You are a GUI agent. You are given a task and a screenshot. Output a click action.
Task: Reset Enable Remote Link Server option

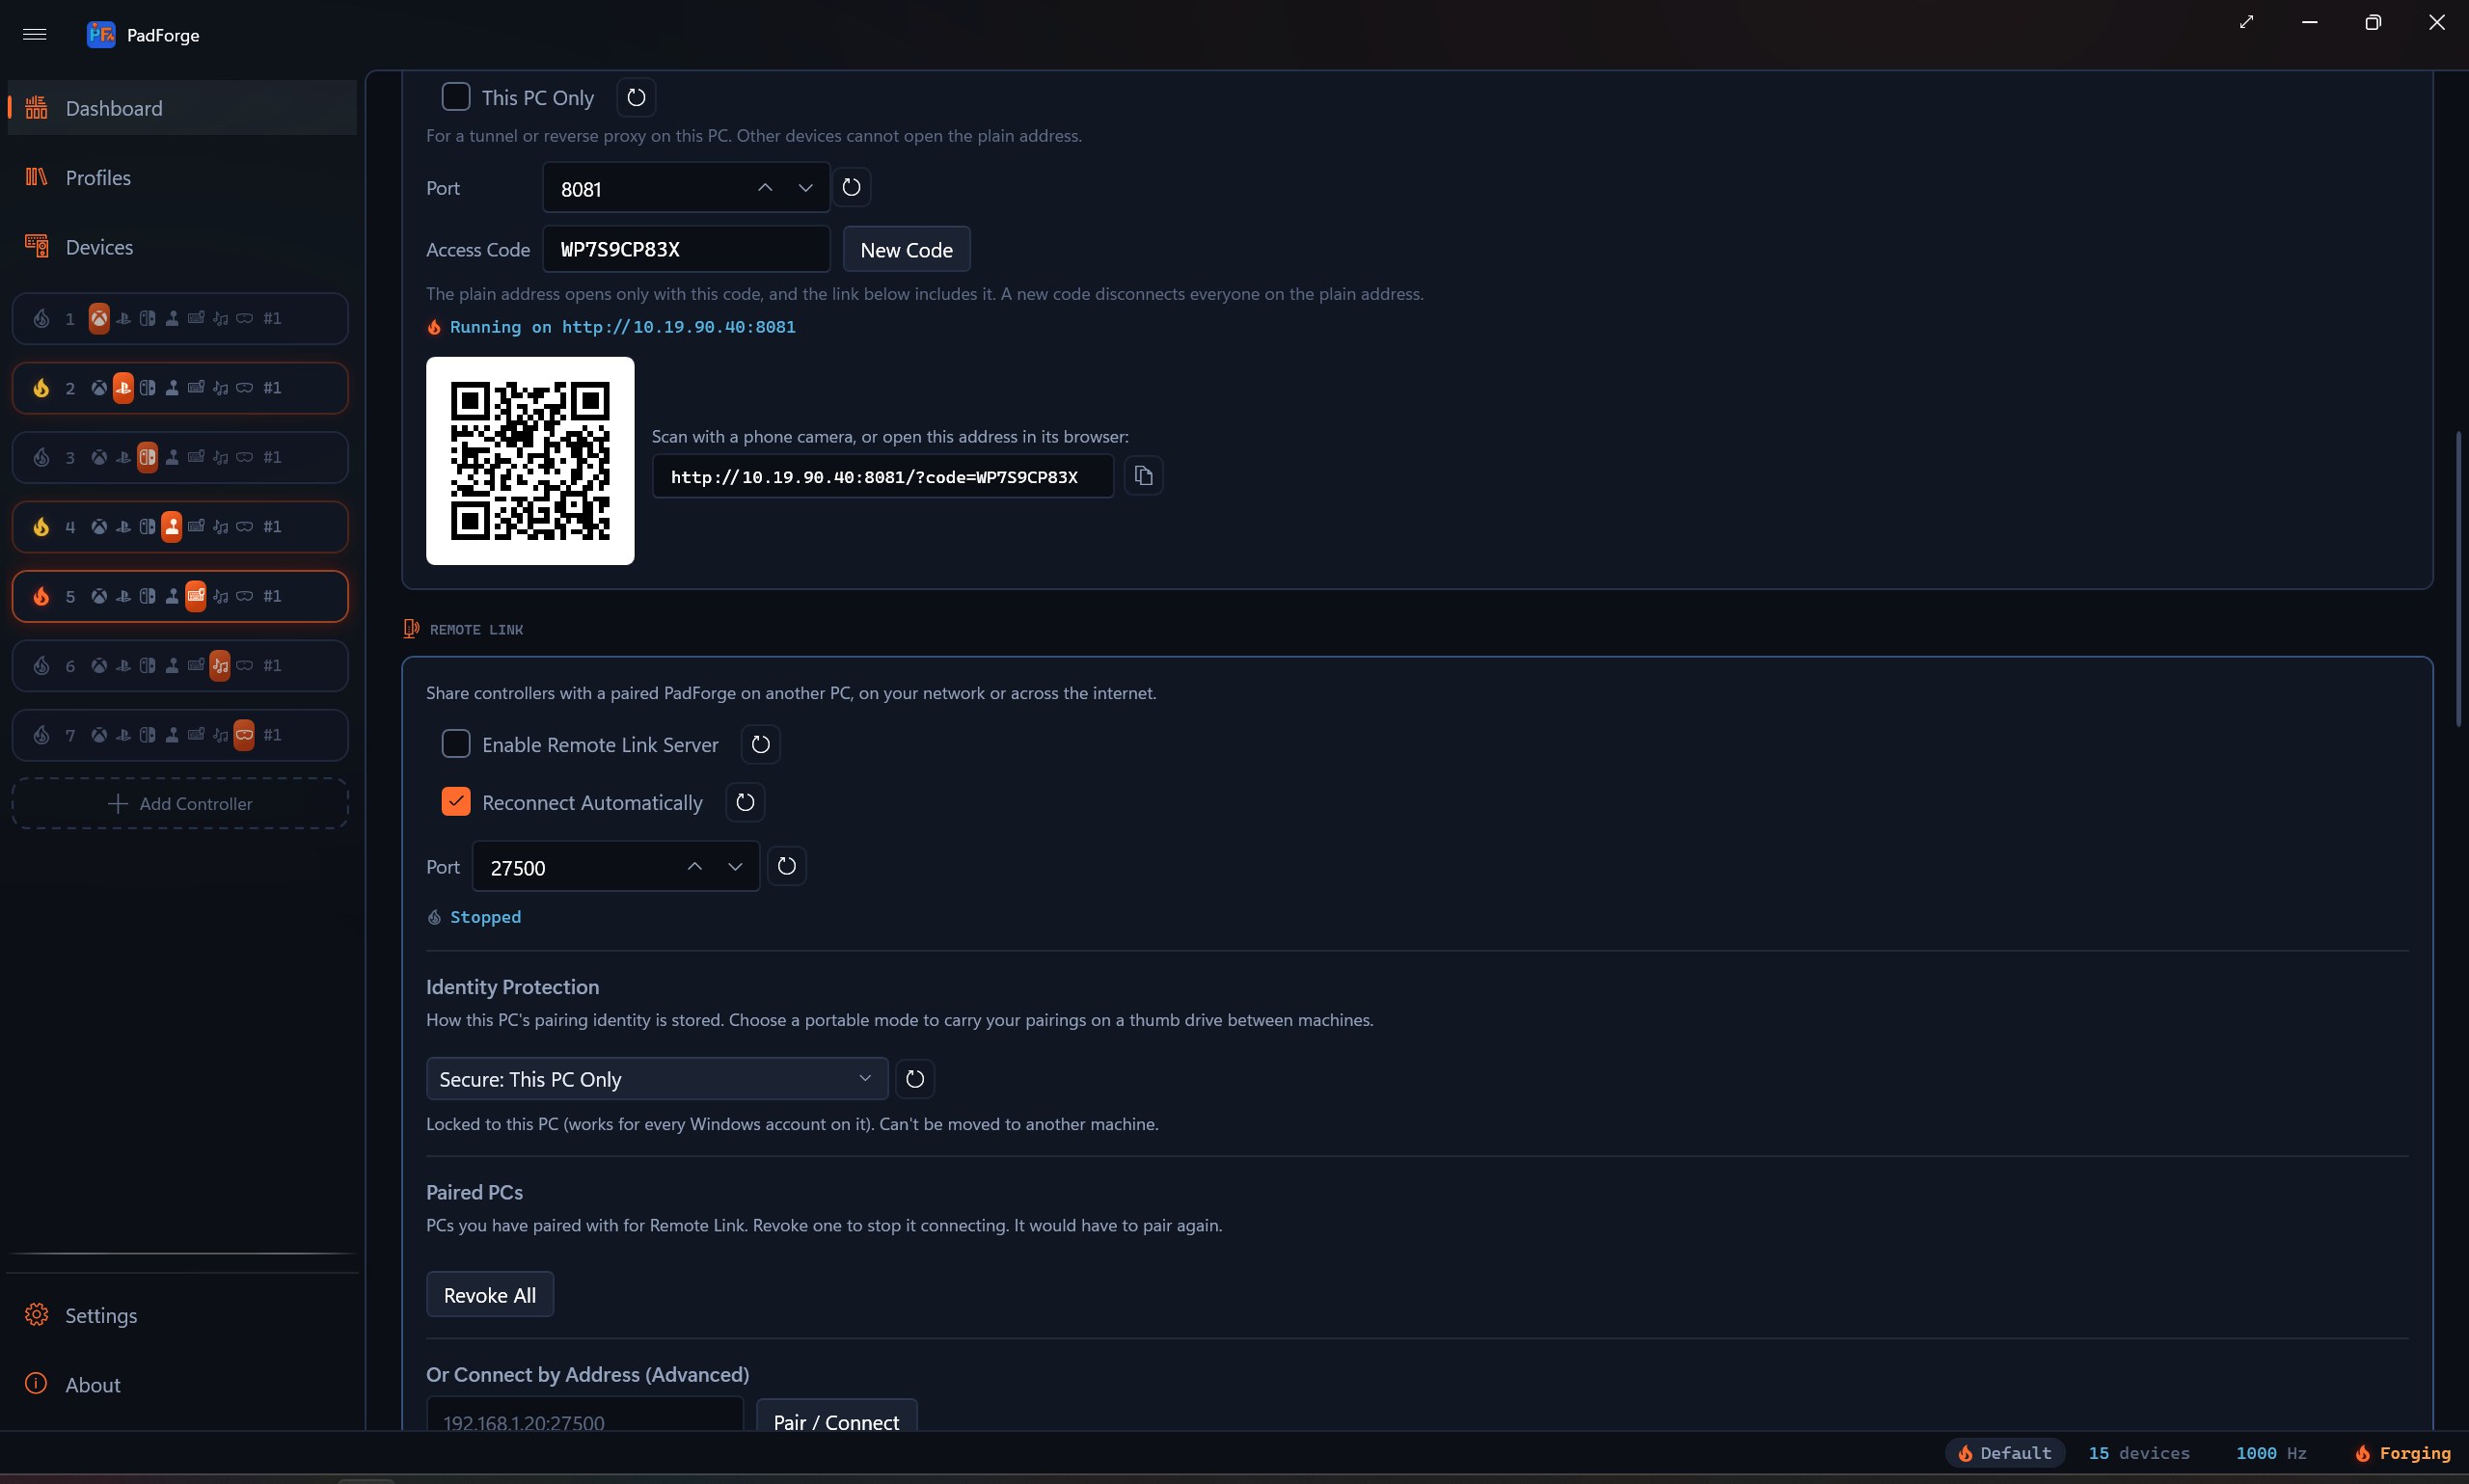(x=760, y=744)
